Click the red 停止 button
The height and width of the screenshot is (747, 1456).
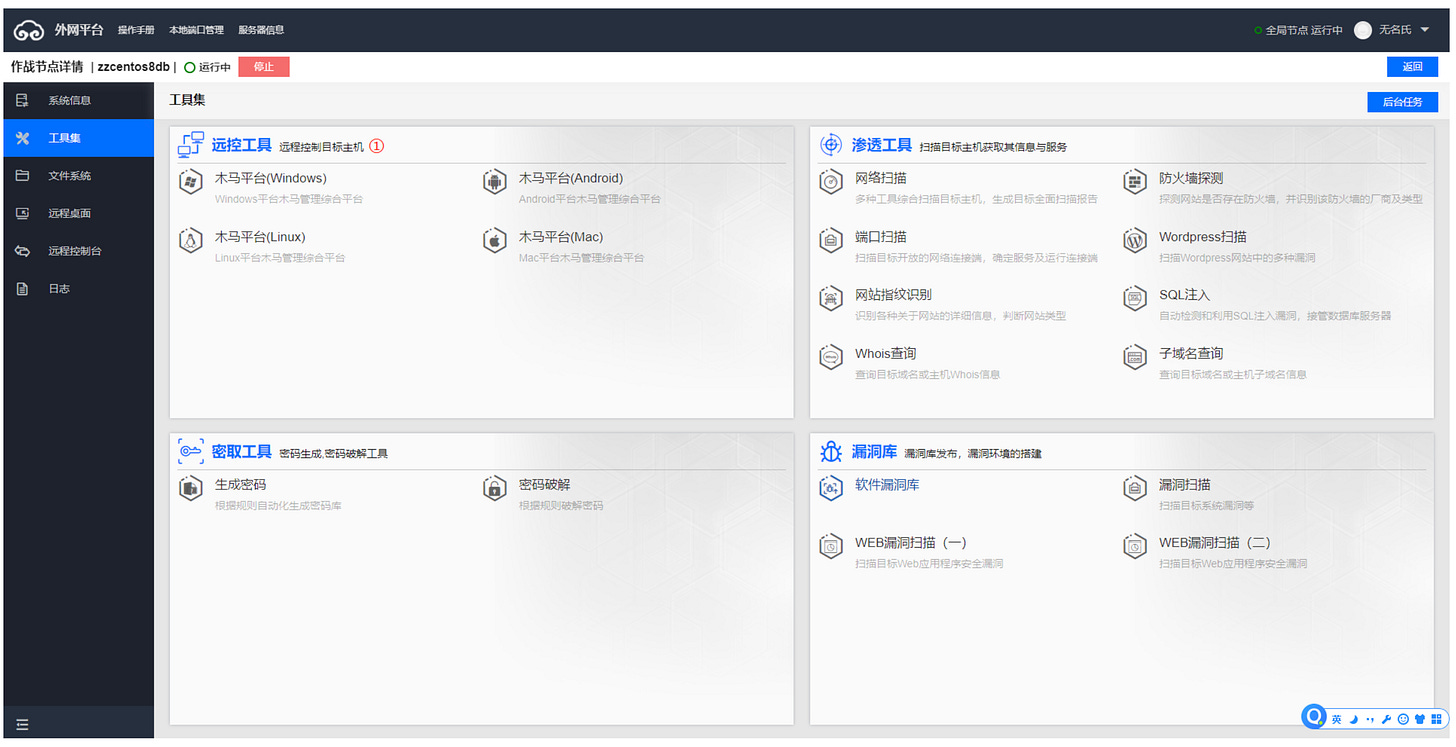point(264,67)
